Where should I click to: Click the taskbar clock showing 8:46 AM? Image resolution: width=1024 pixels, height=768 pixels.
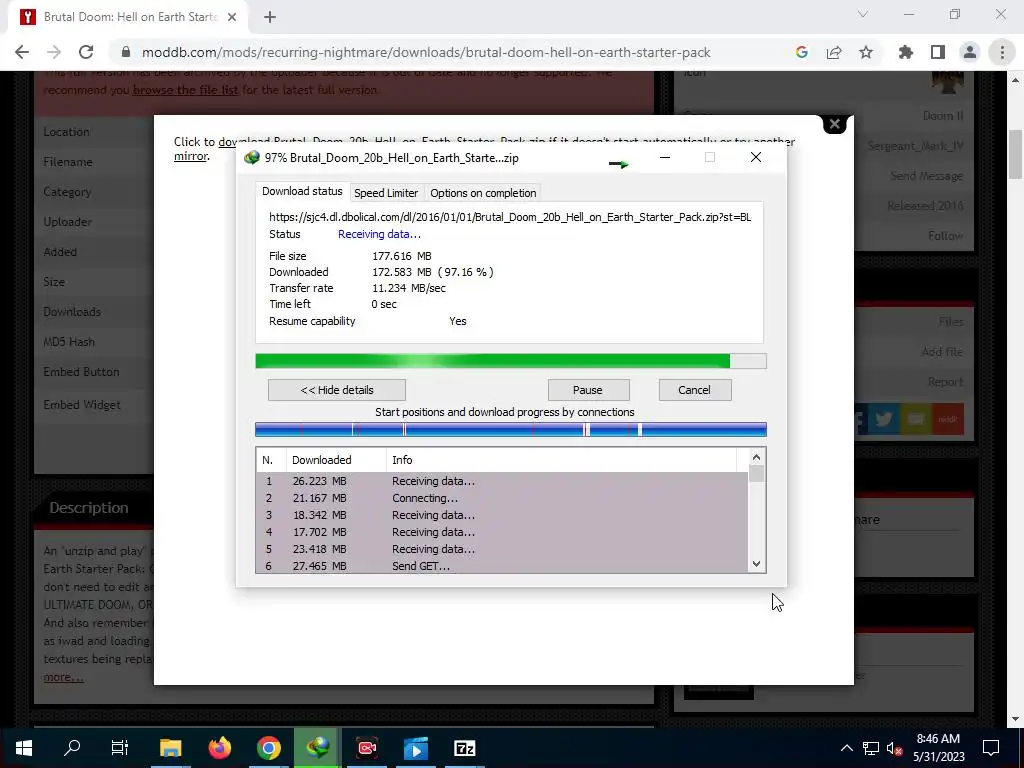tap(938, 748)
